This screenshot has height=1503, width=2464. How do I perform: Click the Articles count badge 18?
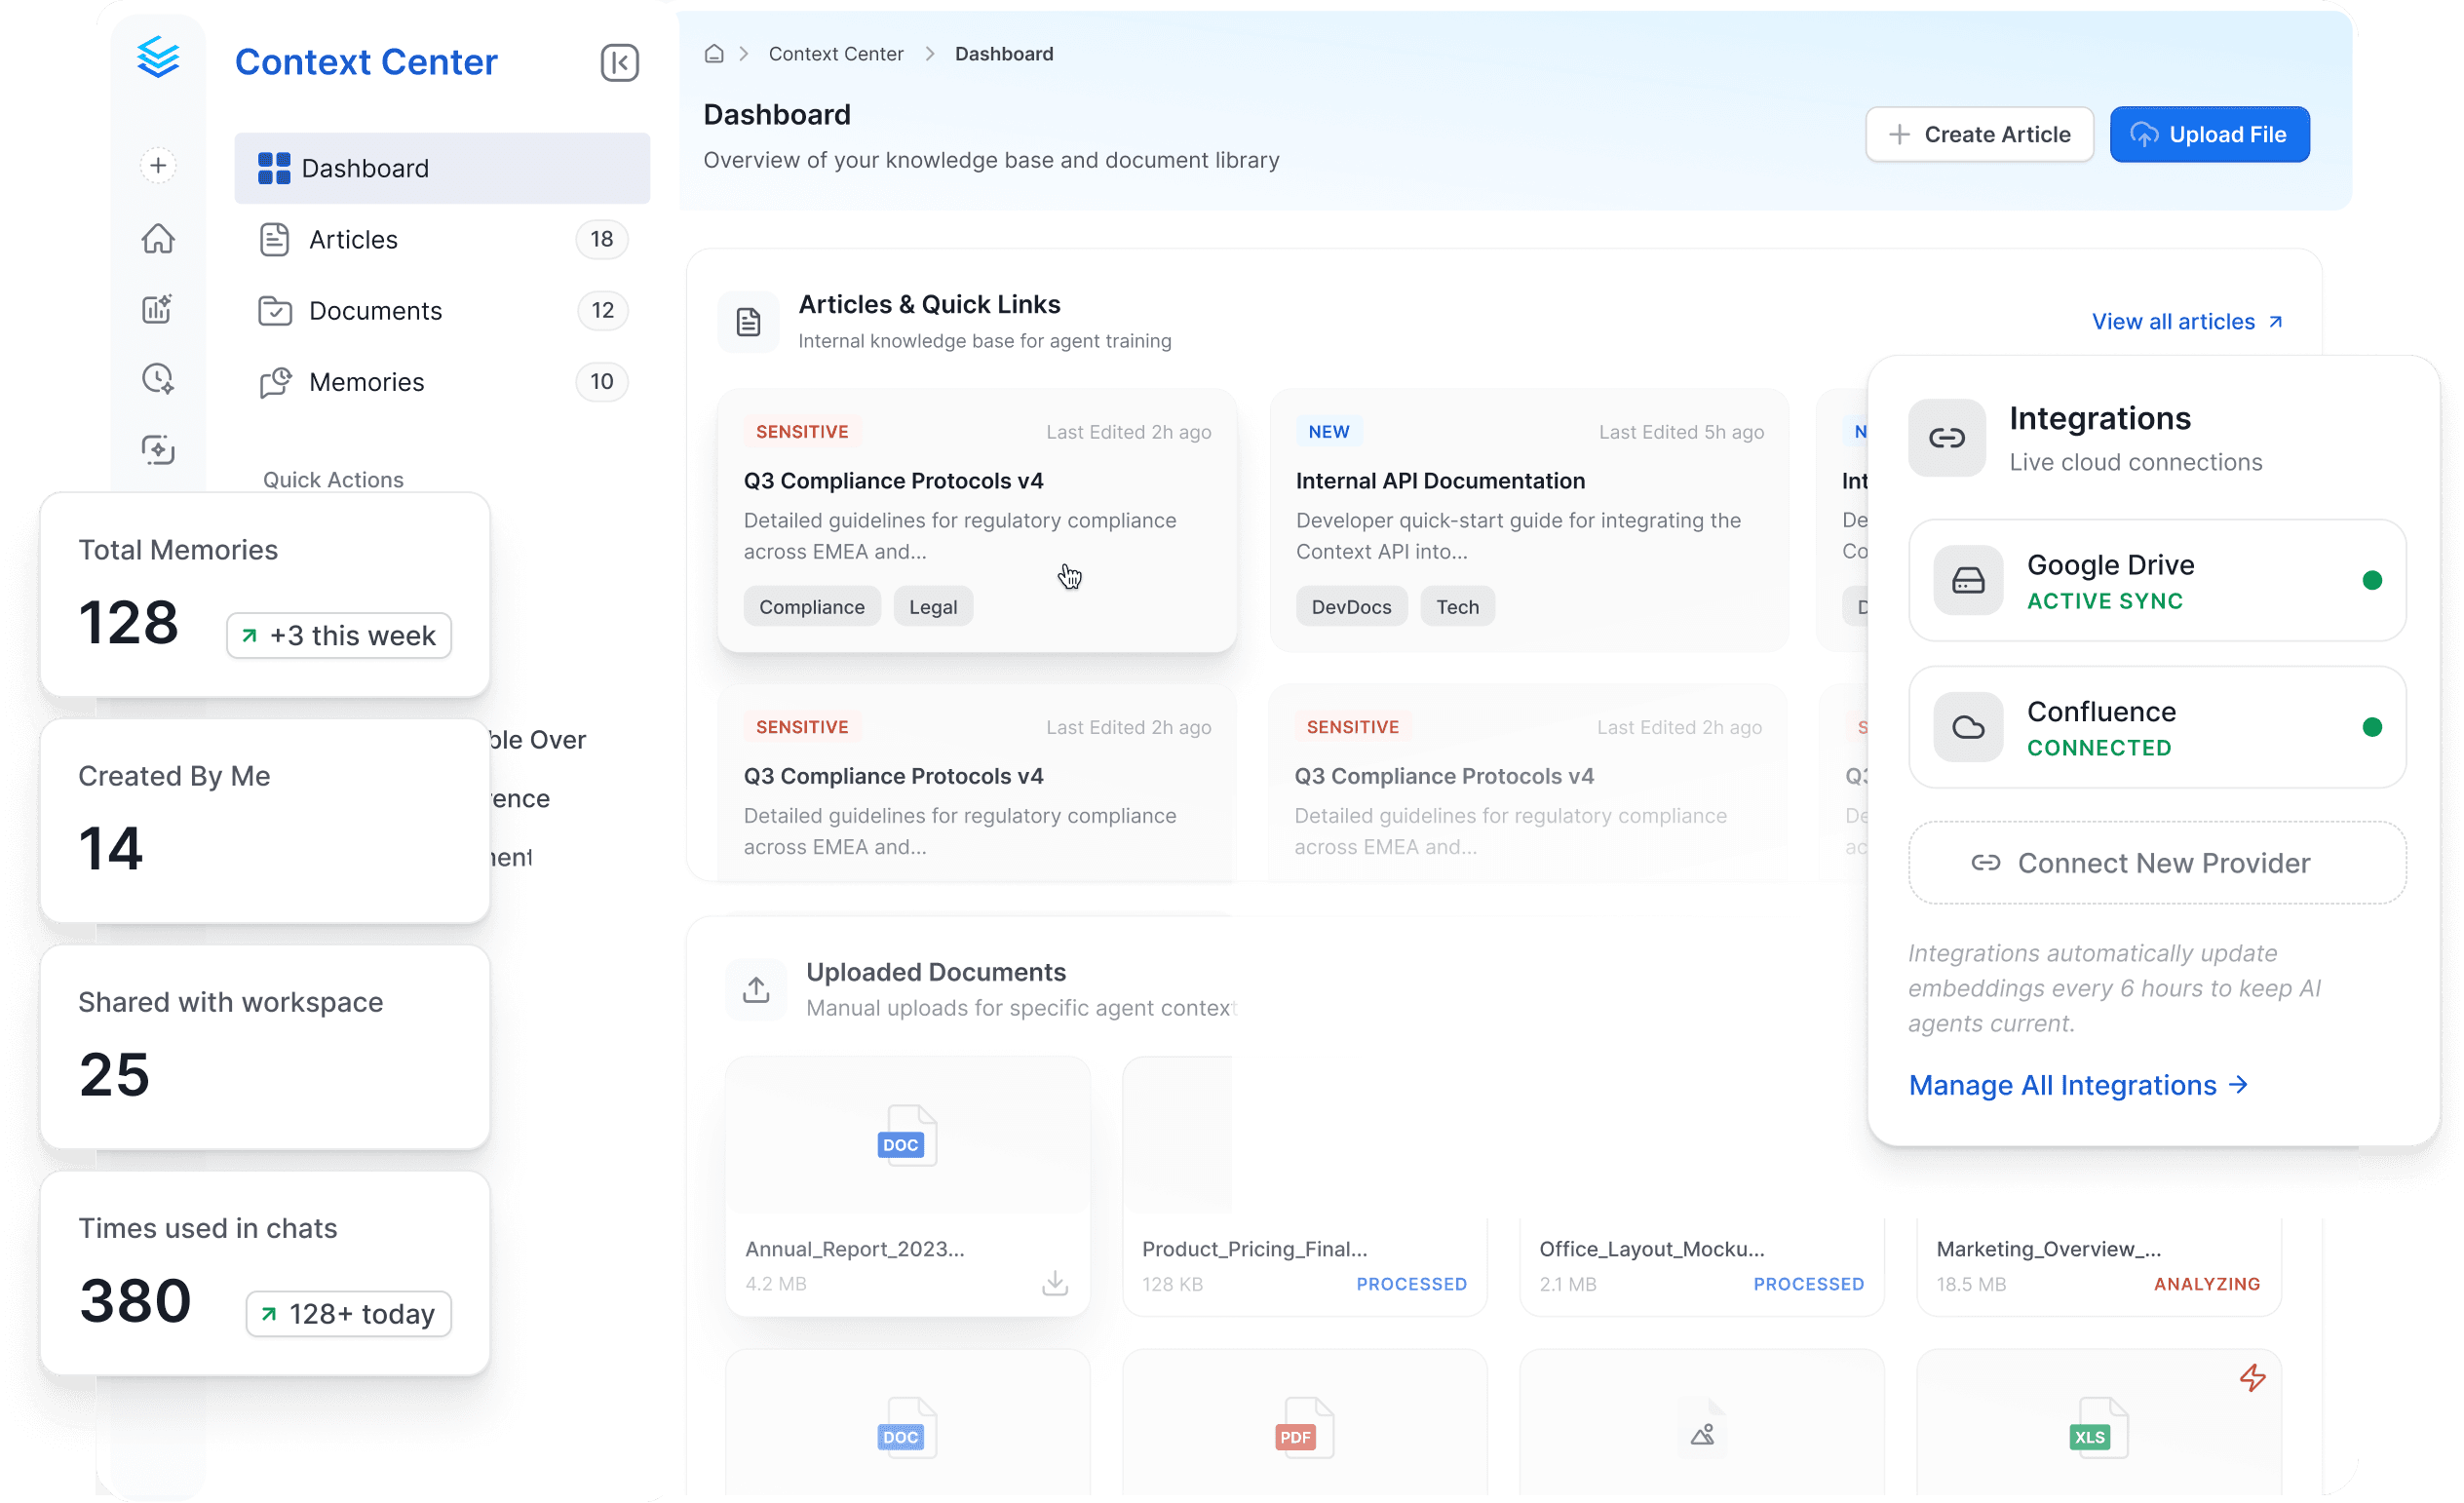click(601, 239)
